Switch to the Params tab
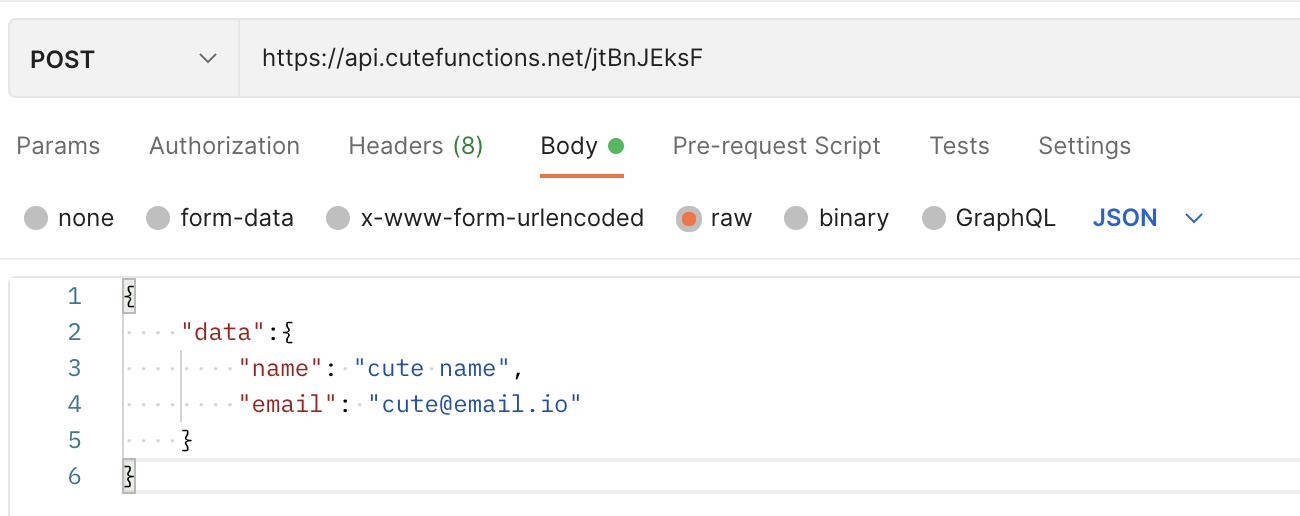This screenshot has width=1300, height=516. click(x=58, y=146)
